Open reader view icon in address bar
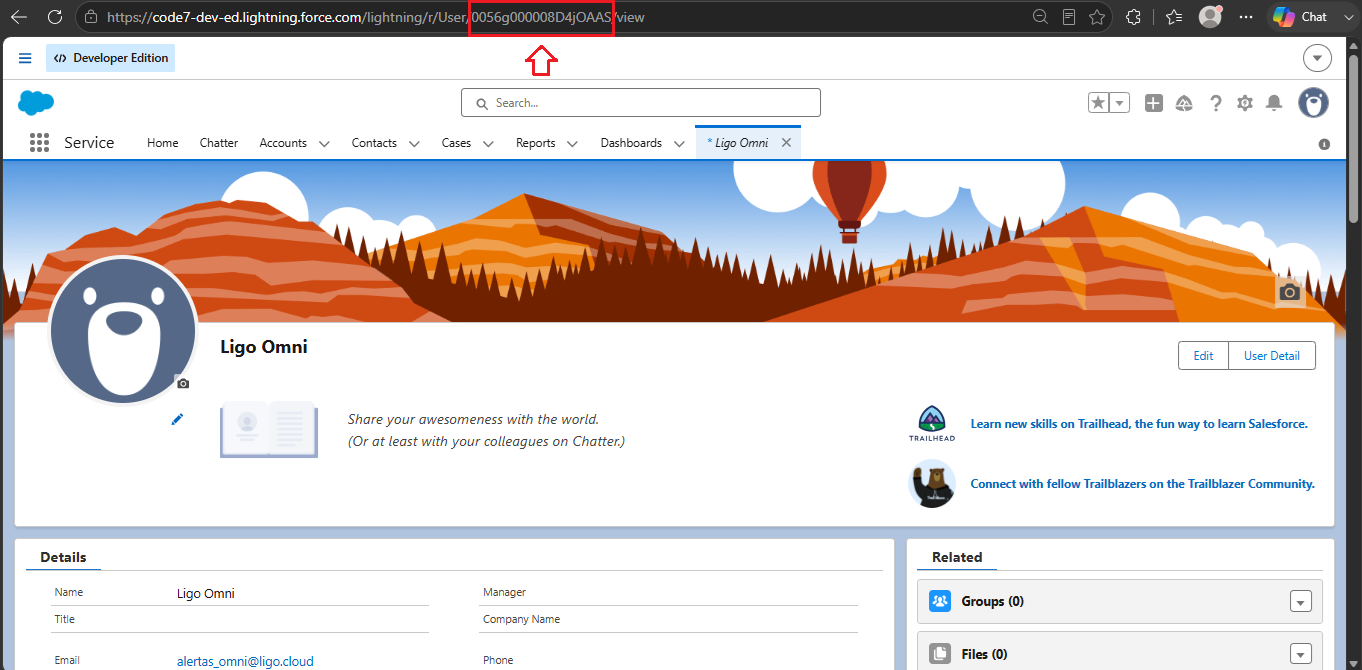Viewport: 1362px width, 670px height. [1069, 17]
